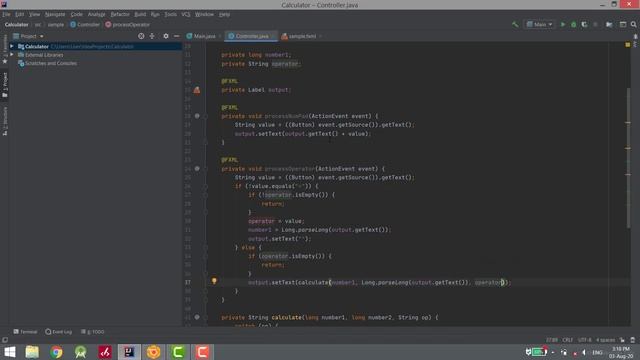Open the Code menu
640x360 pixels.
(x=76, y=14)
